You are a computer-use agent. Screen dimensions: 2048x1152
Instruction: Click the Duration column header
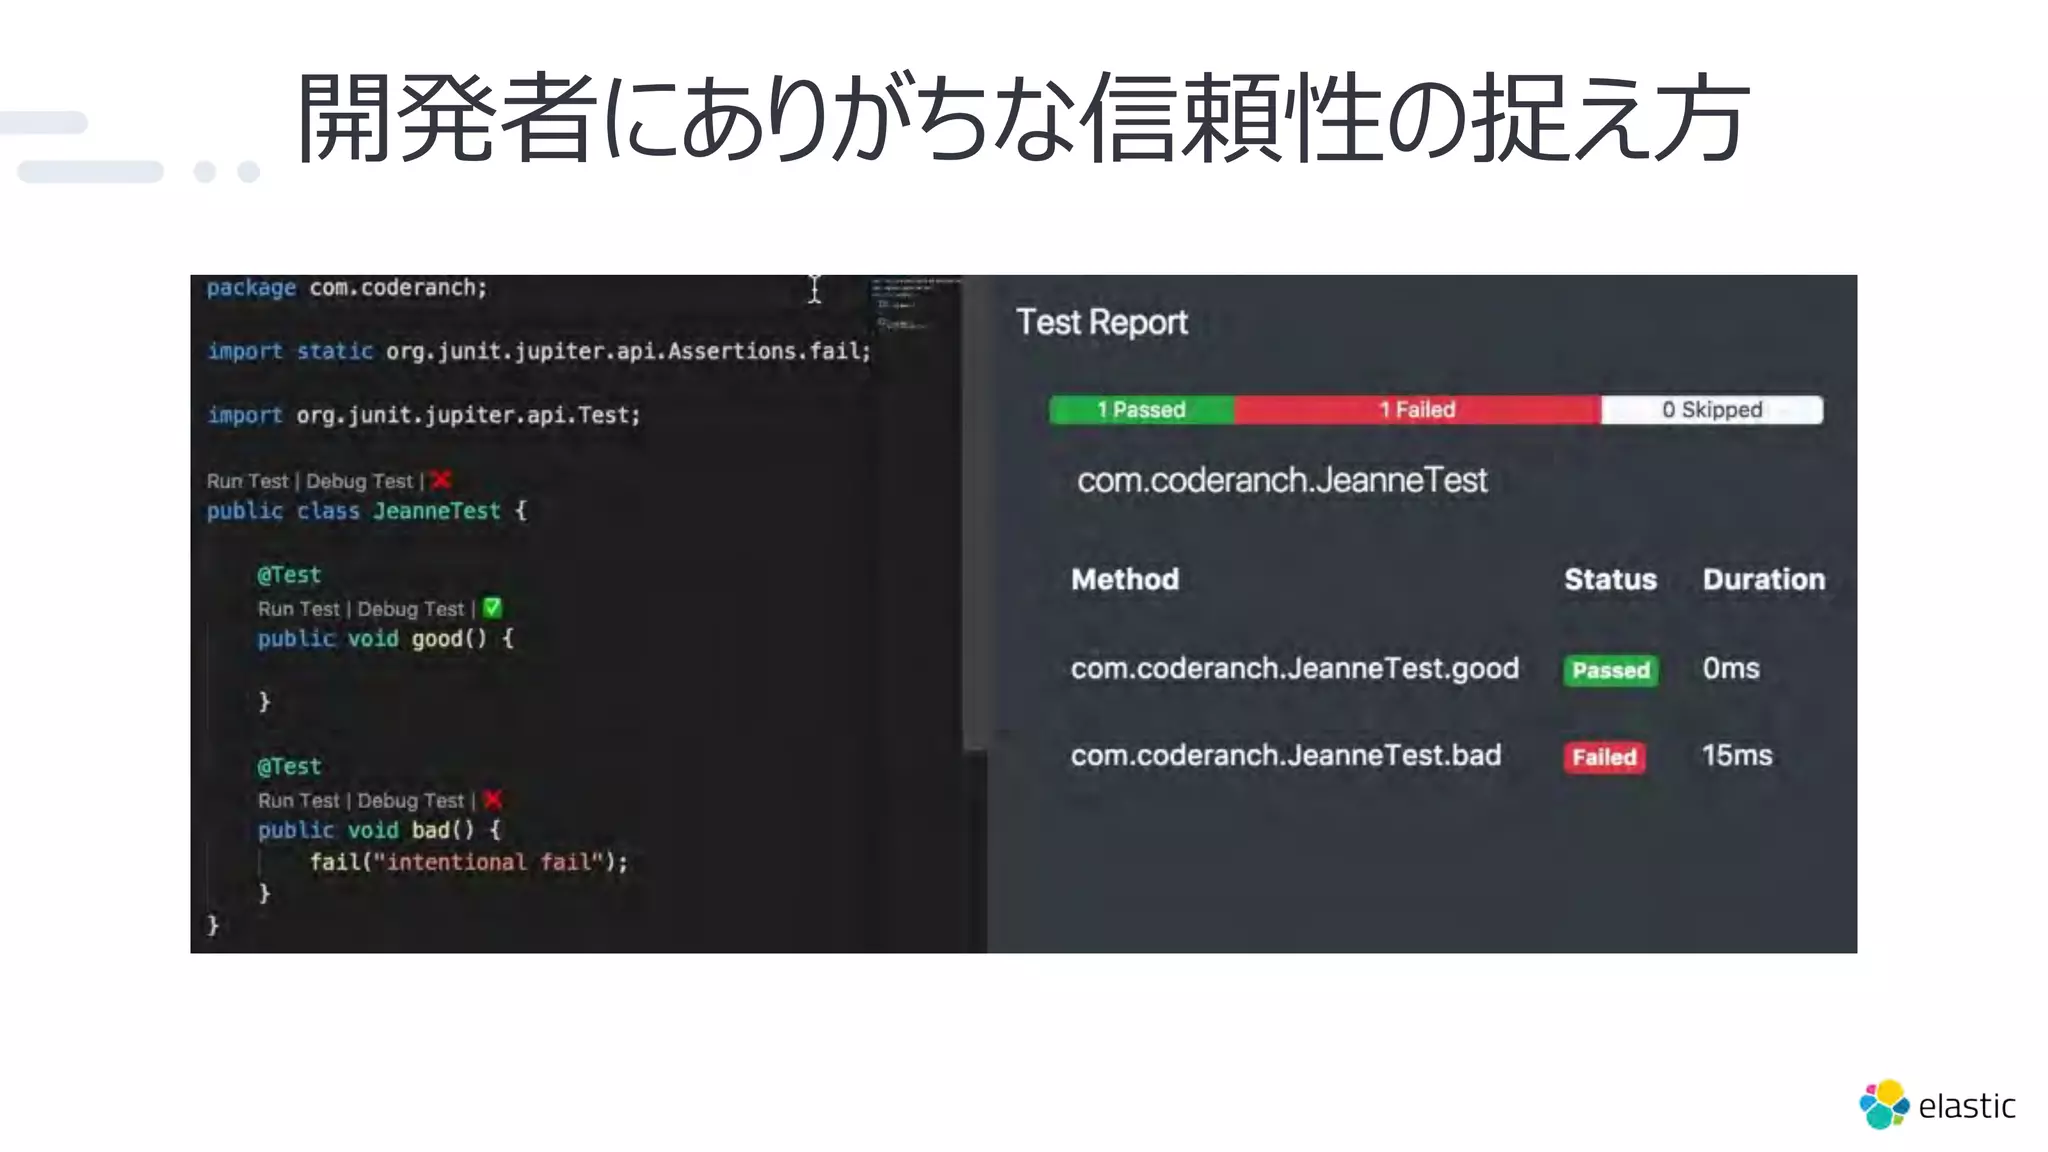coord(1764,580)
